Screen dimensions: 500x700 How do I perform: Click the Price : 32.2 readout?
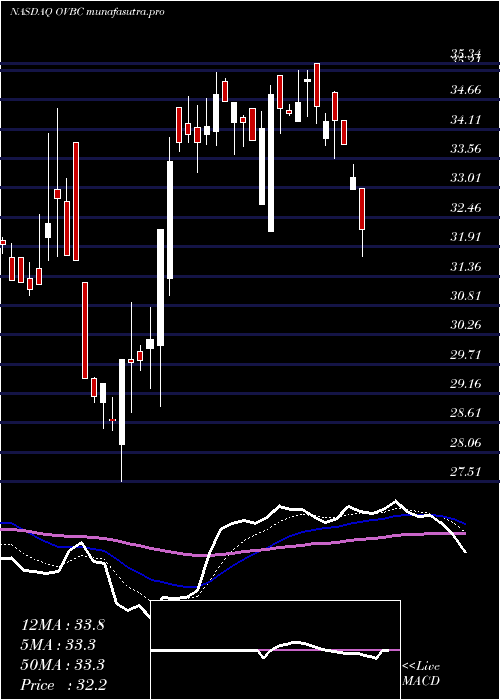(x=64, y=685)
